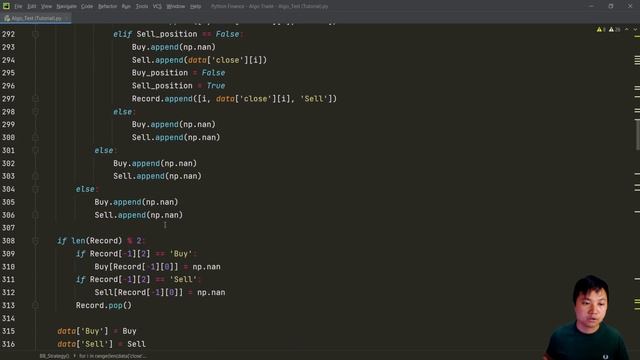Screen dimensions: 640x360
Task: Click 'Sell_position = True' on line 296
Action: click(178, 86)
